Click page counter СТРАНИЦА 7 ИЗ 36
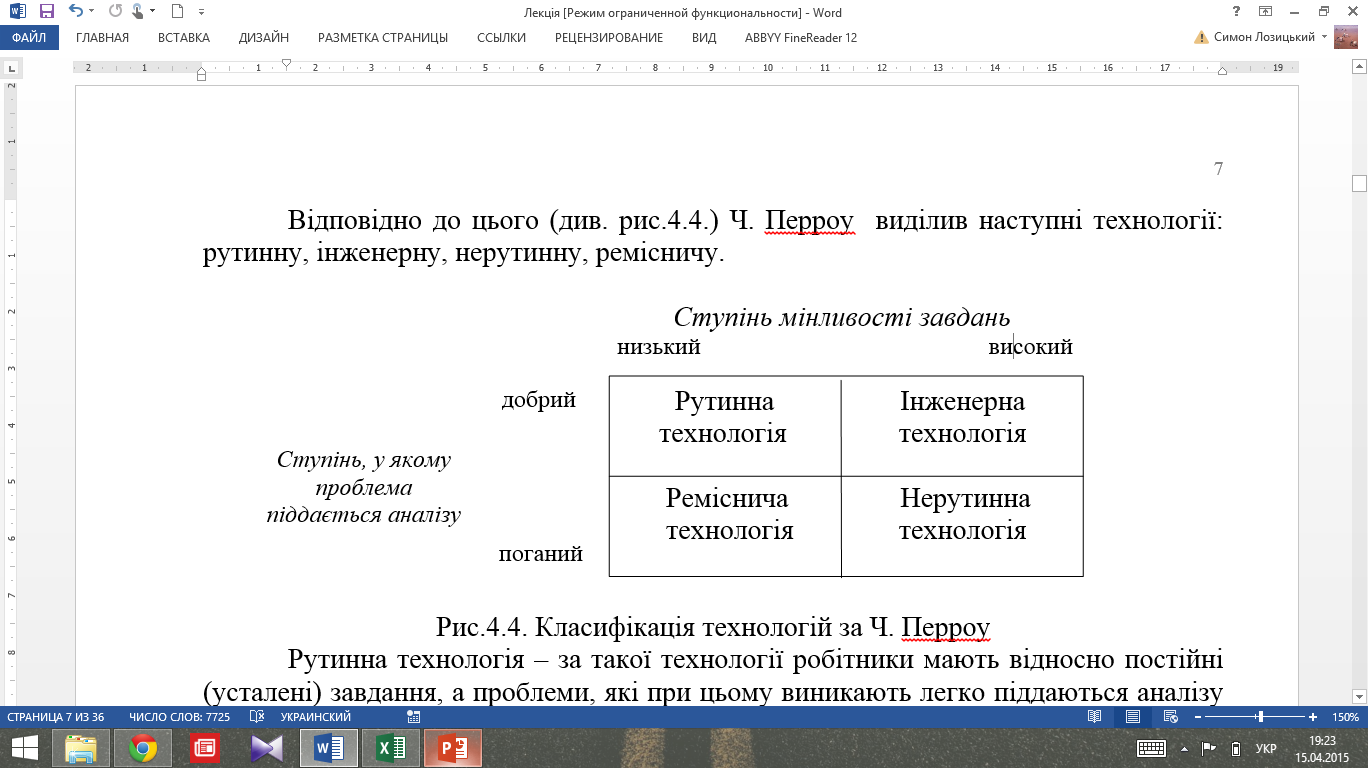The height and width of the screenshot is (768, 1368). (57, 717)
